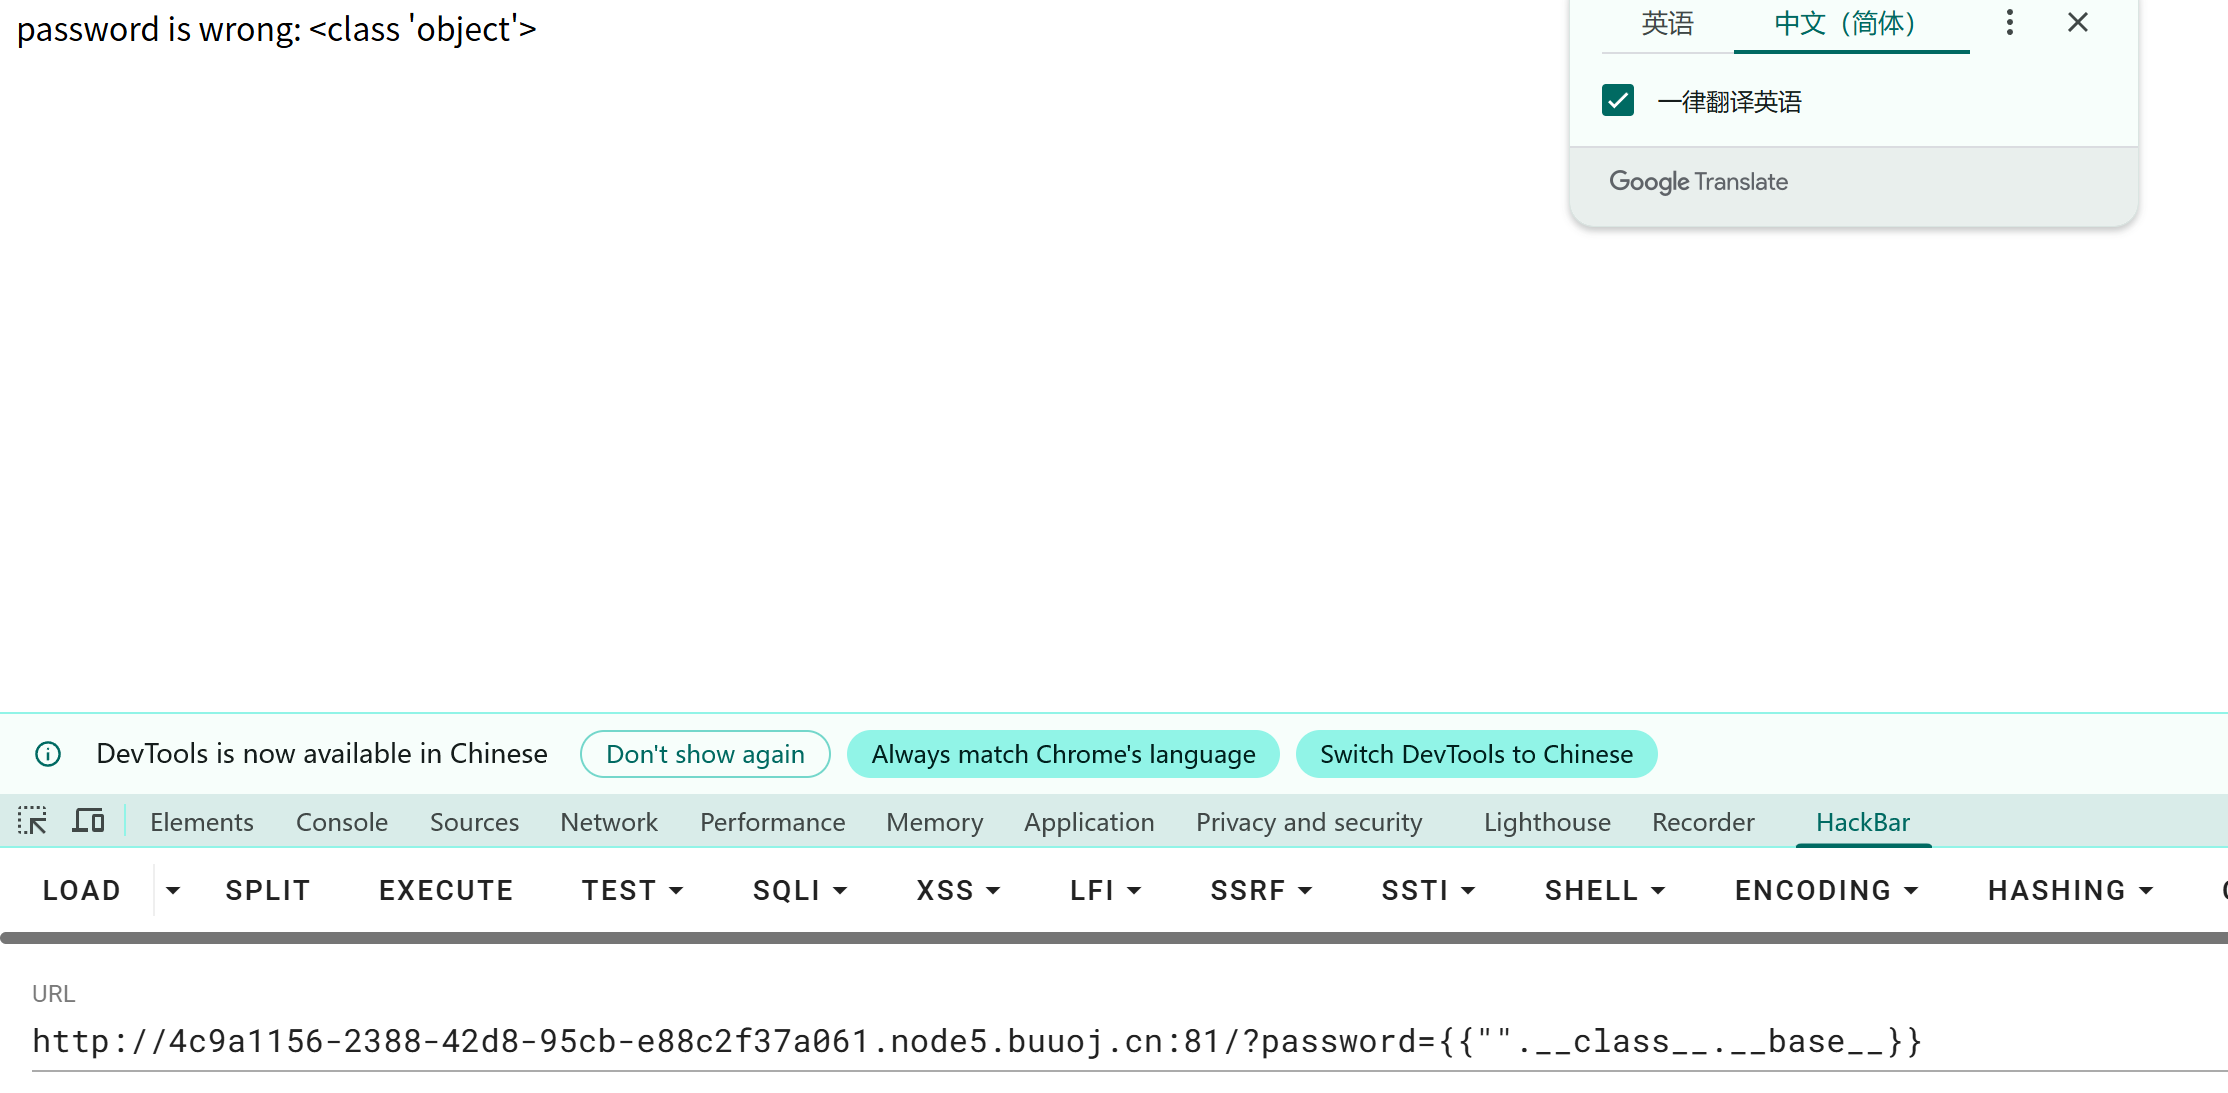Click Switch DevTools to Chinese
2228x1093 pixels.
(x=1476, y=754)
